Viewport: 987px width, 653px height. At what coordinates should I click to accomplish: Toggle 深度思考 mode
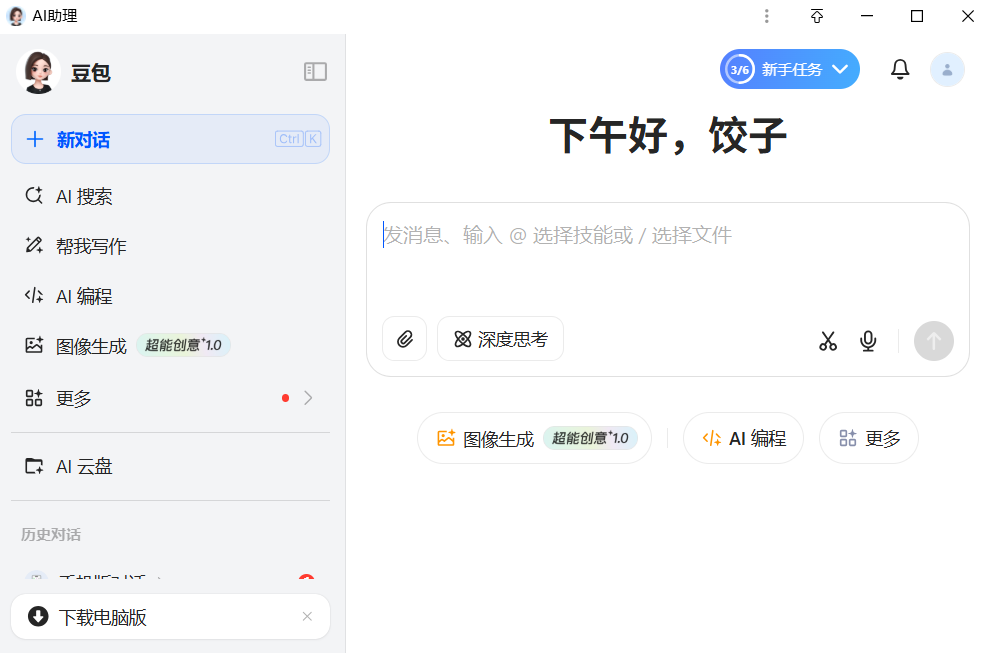pos(500,339)
